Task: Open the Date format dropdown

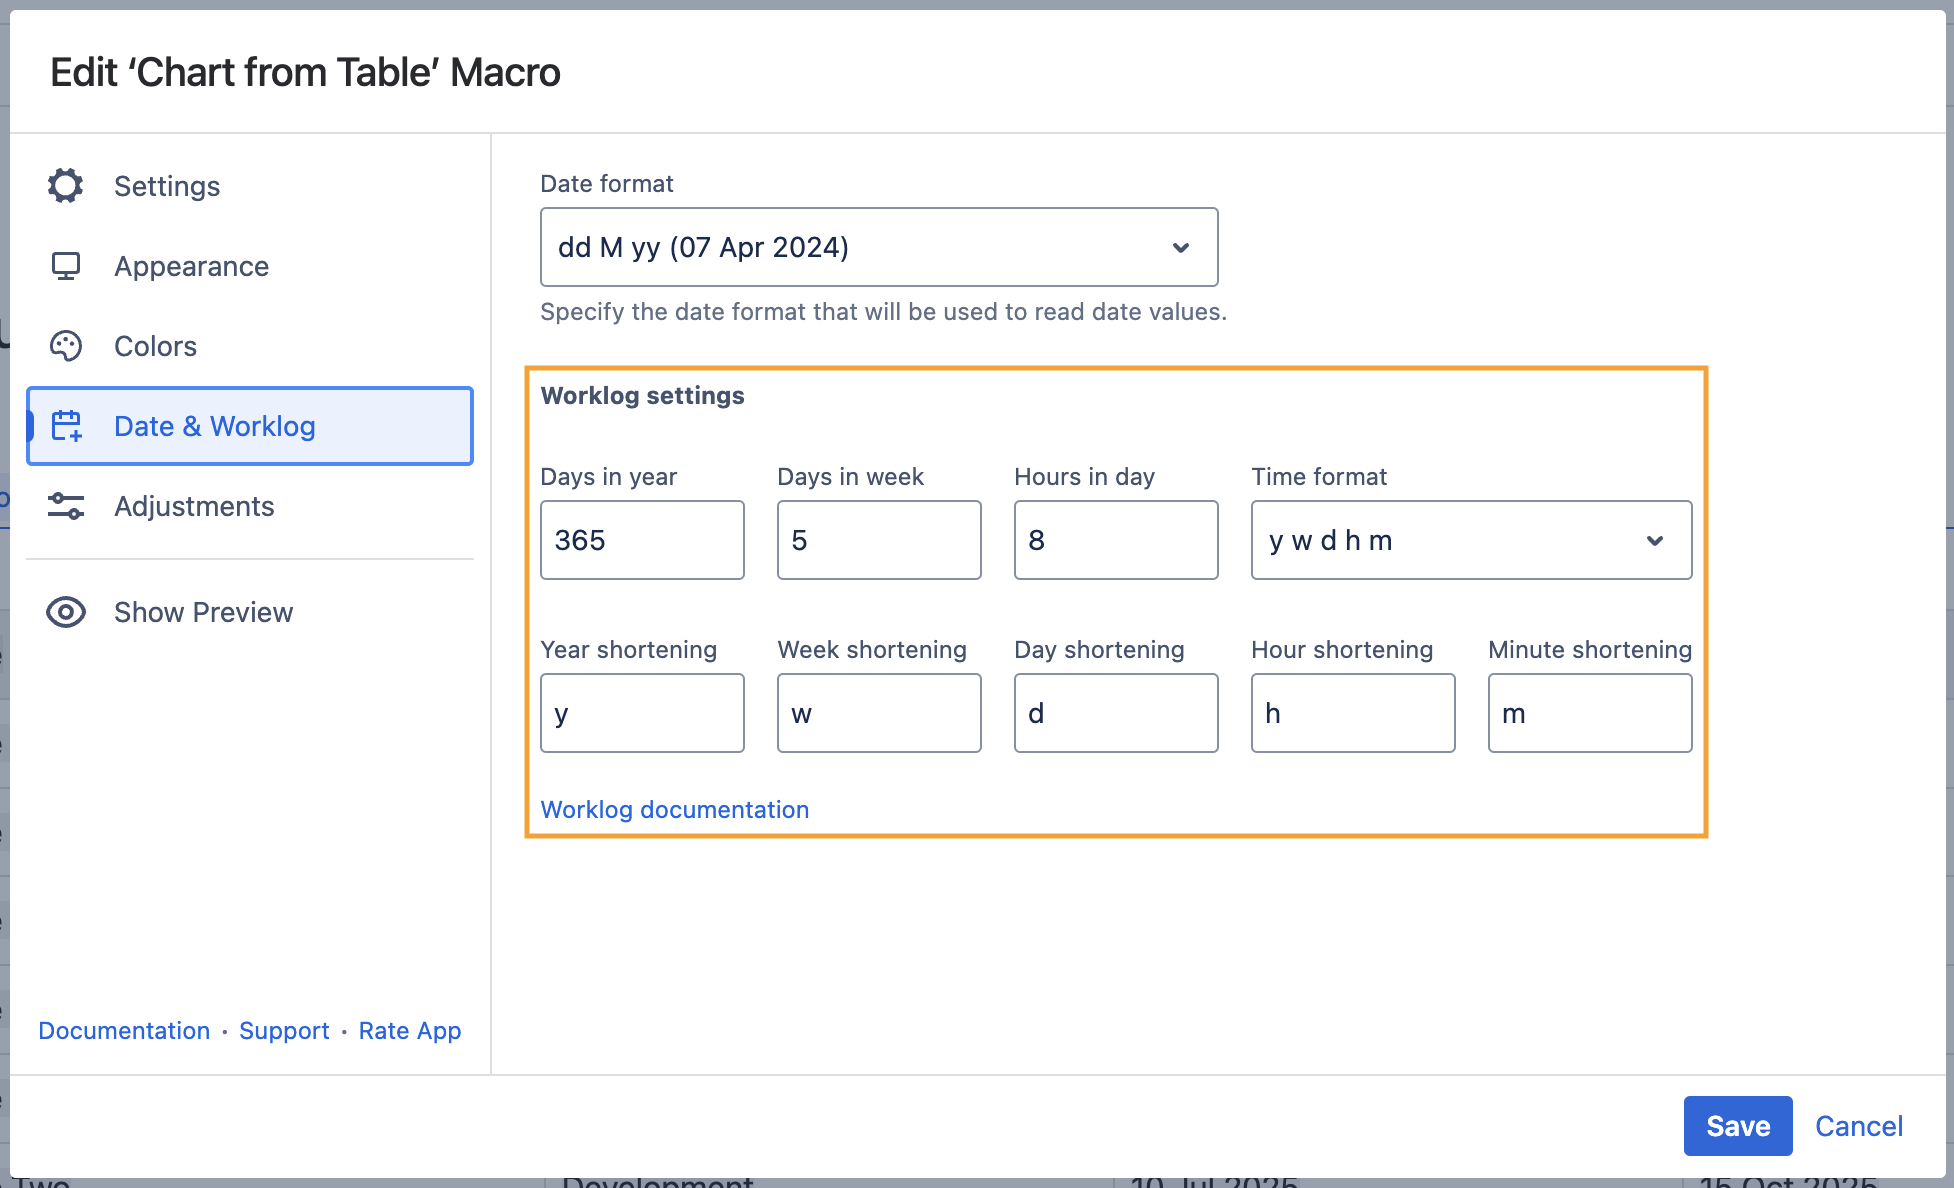Action: point(878,247)
